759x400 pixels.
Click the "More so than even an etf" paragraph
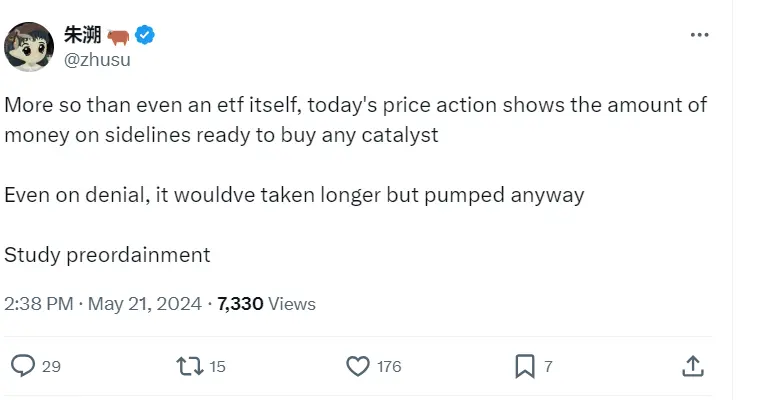355,120
